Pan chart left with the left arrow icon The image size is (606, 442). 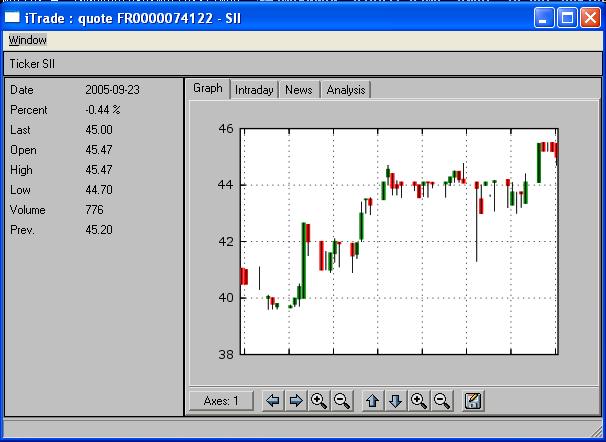pos(273,401)
